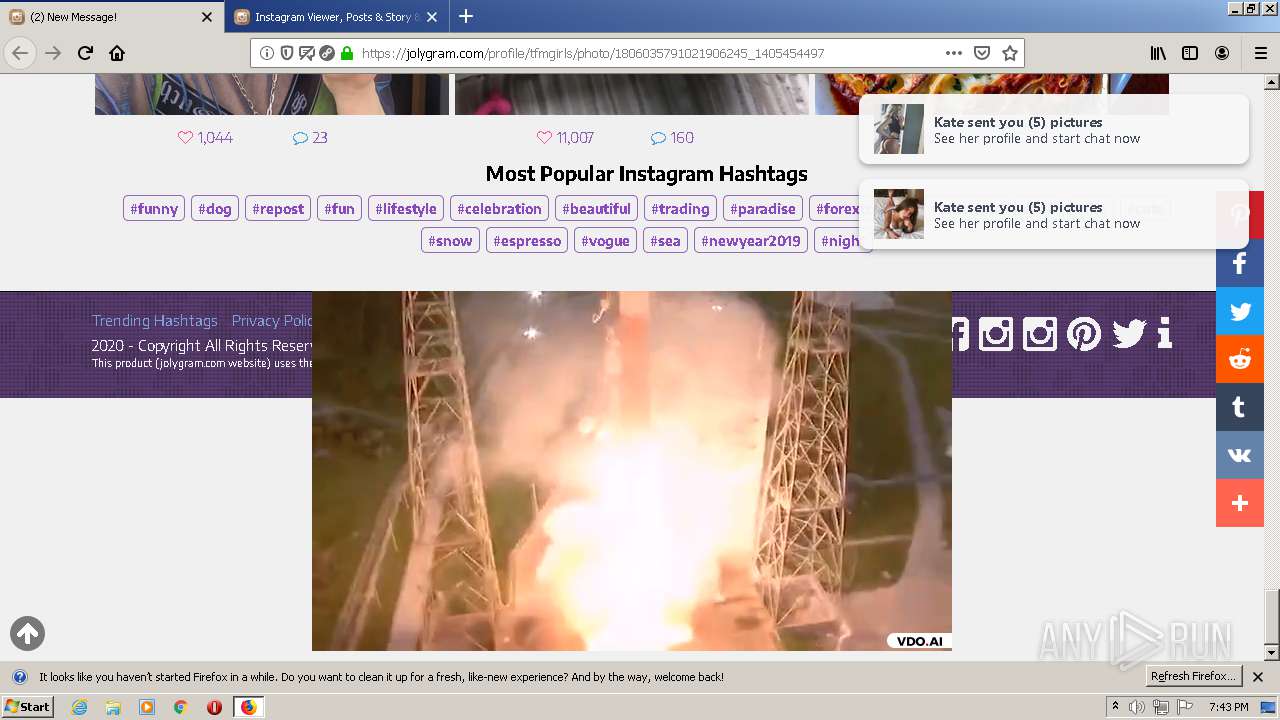Open the #dog hashtag
This screenshot has height=720, width=1280.
pos(215,209)
